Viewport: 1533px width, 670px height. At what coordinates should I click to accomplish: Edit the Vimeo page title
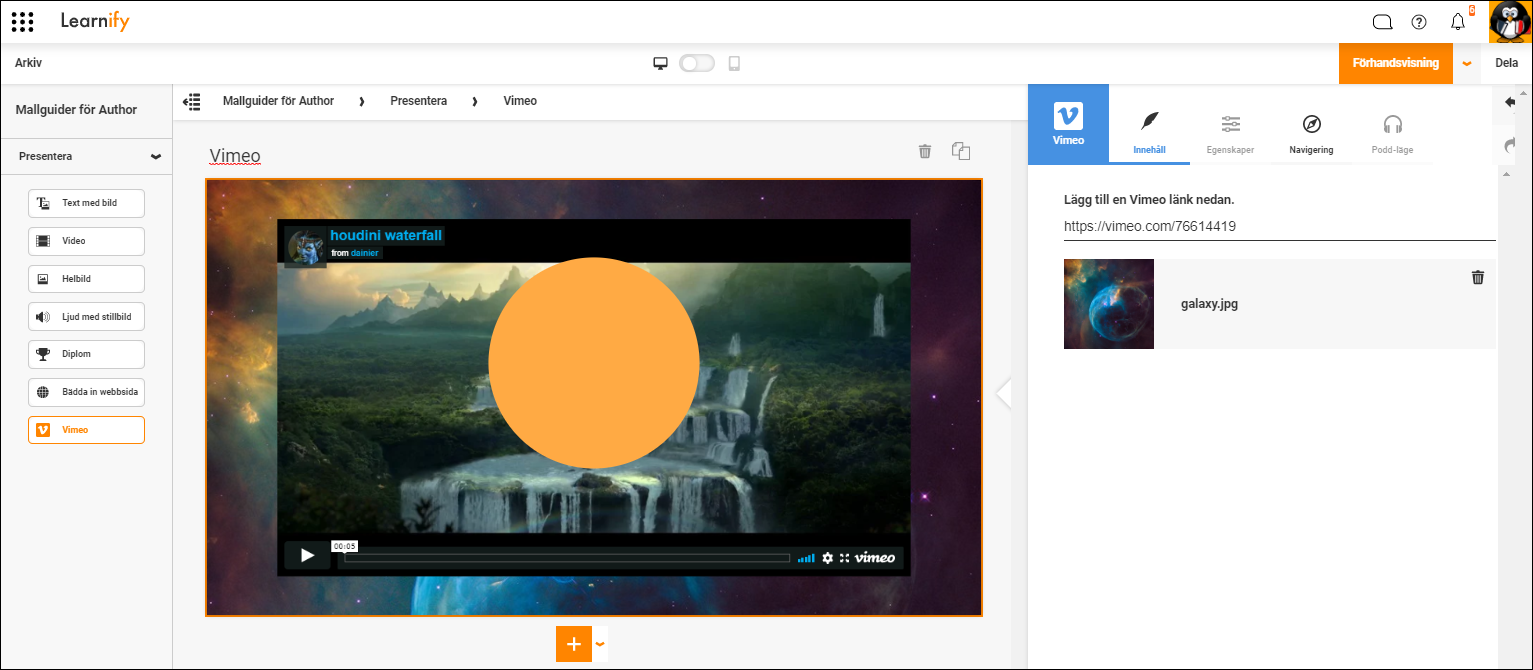[235, 156]
